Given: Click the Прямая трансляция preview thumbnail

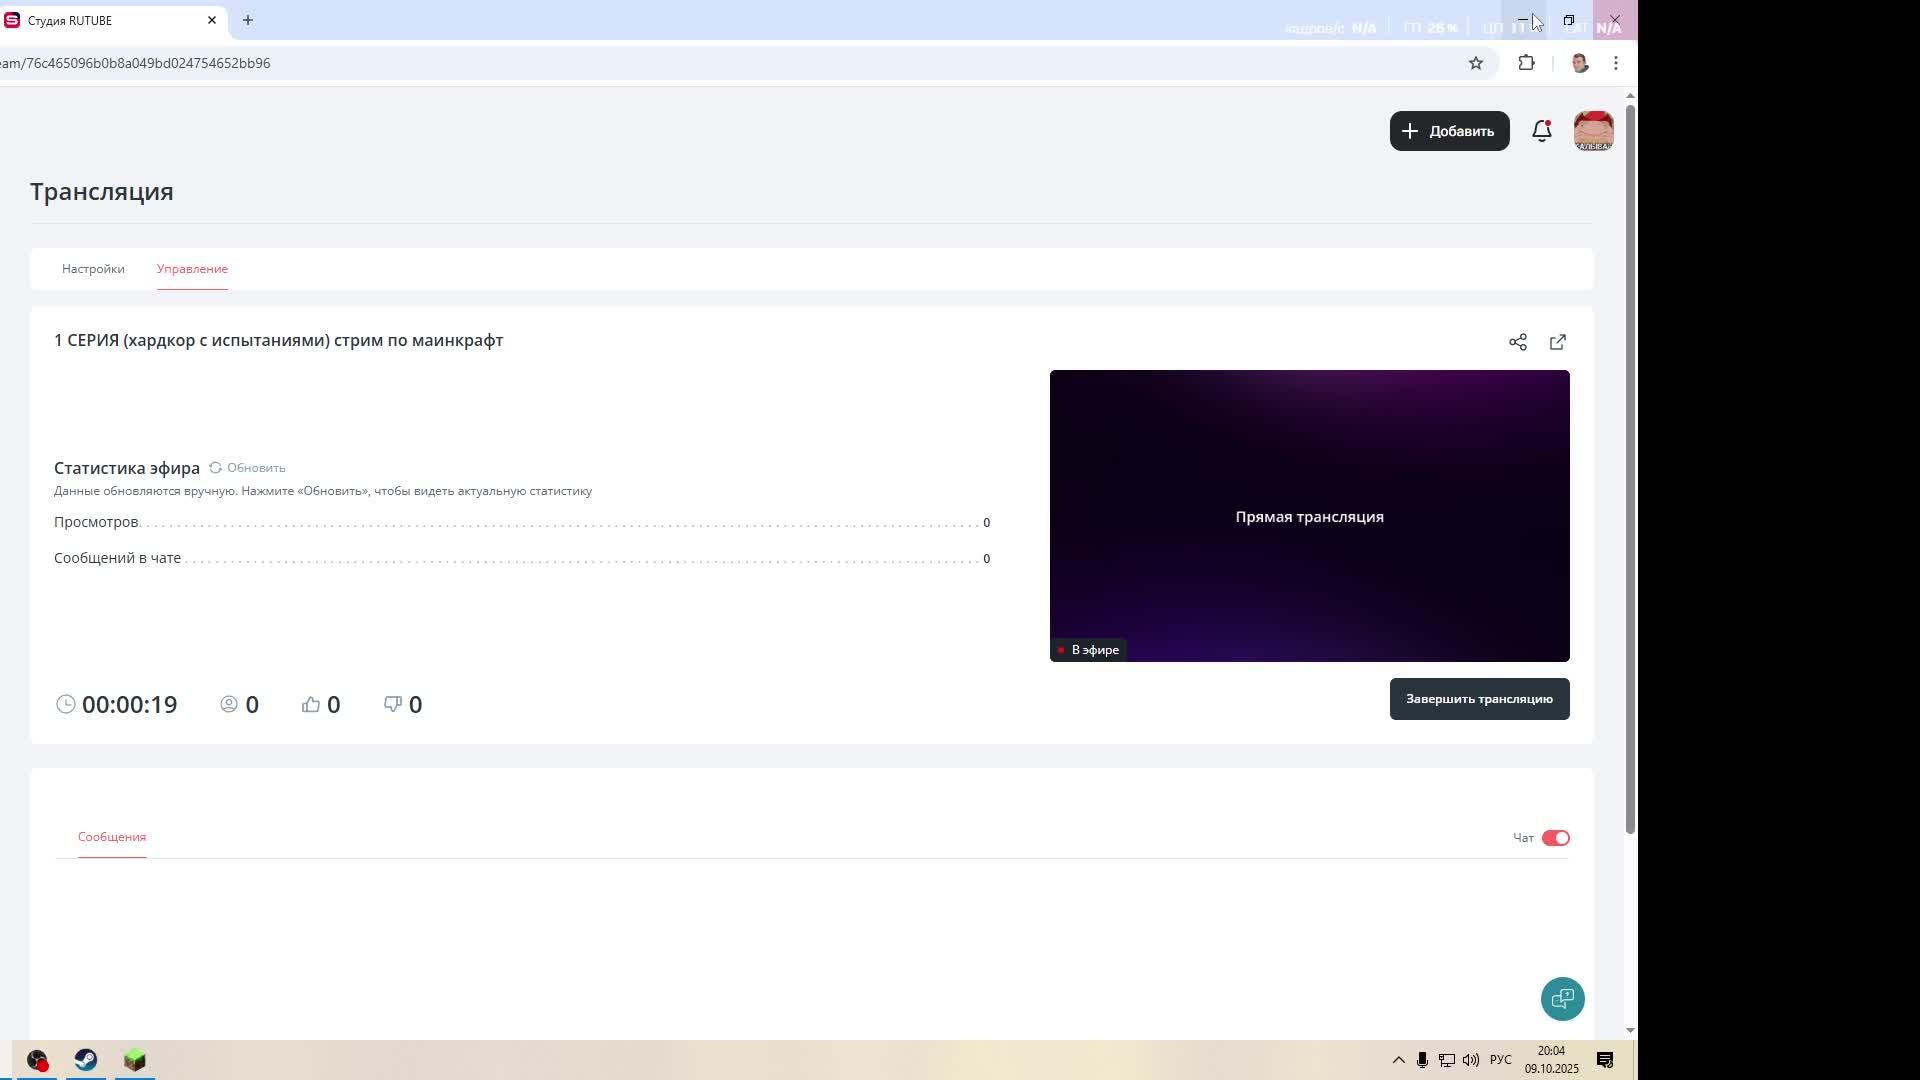Looking at the screenshot, I should point(1309,516).
